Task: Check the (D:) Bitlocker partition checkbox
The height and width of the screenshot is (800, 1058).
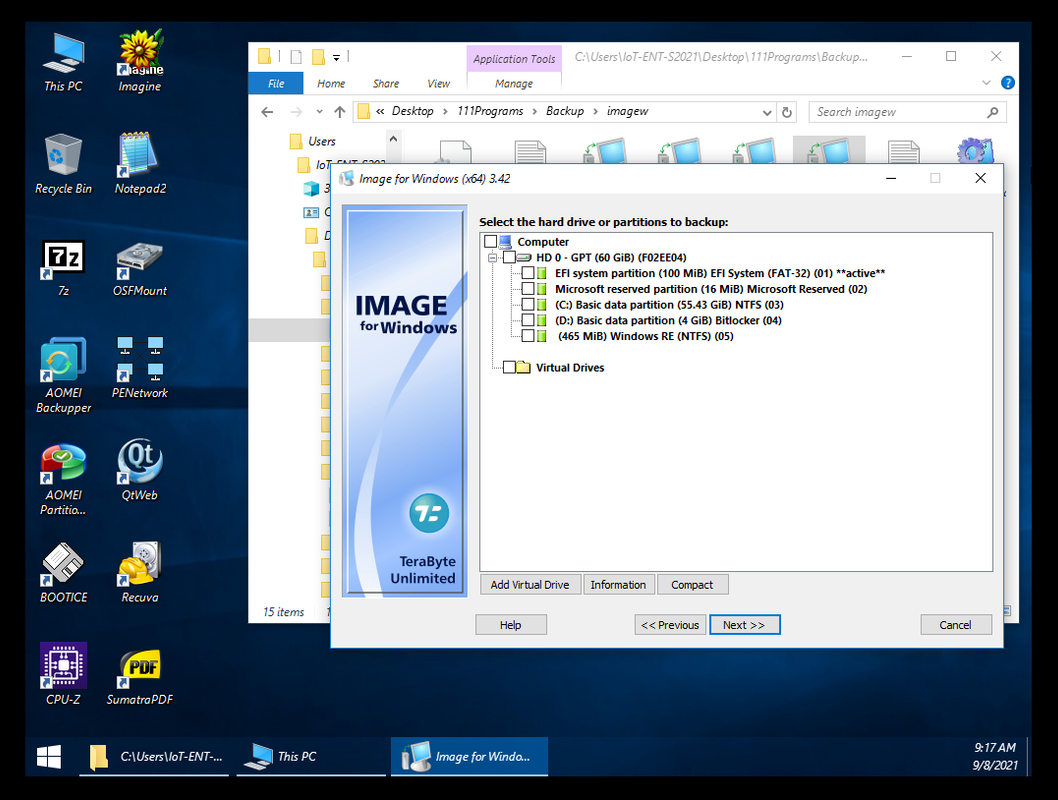Action: 528,320
